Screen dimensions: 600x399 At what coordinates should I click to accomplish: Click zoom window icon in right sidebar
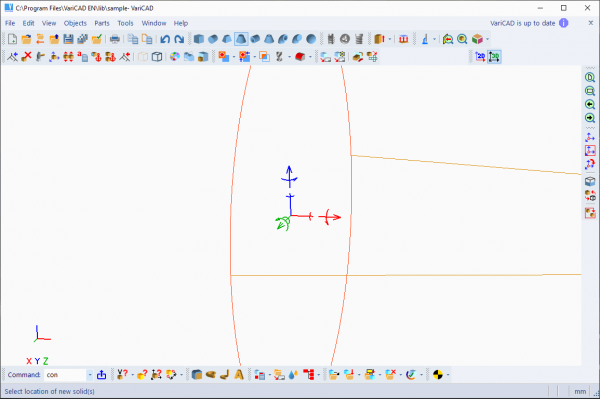coord(590,91)
